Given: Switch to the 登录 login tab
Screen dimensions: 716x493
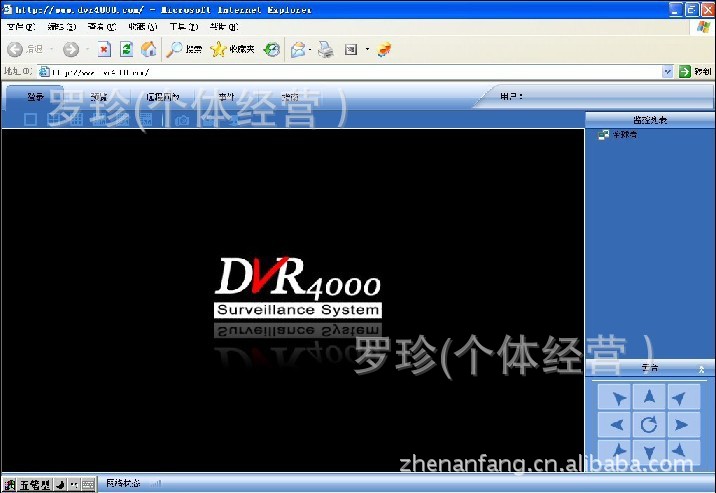Looking at the screenshot, I should (36, 97).
